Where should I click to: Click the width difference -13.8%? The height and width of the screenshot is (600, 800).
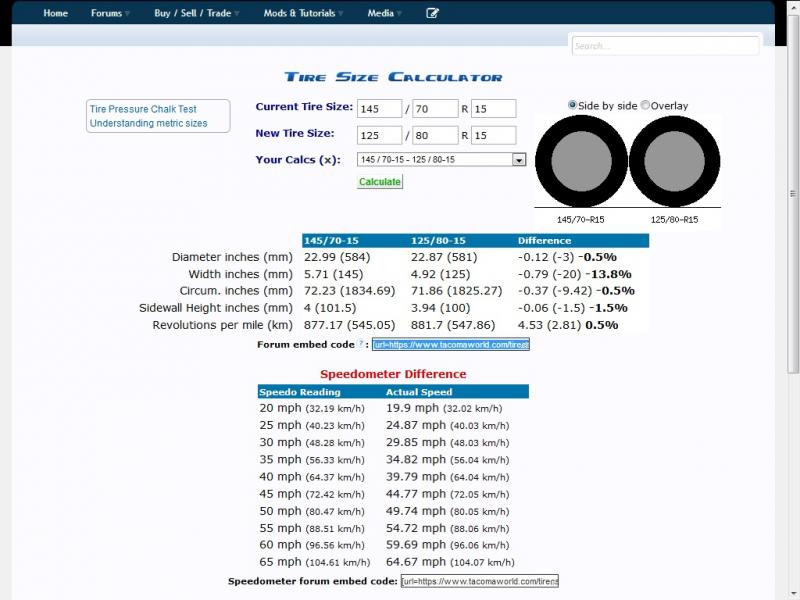(x=608, y=274)
